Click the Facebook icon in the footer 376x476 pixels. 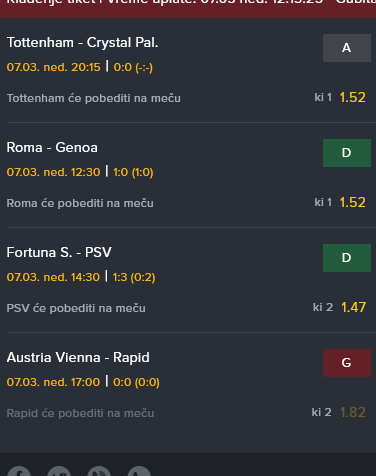click(x=19, y=471)
